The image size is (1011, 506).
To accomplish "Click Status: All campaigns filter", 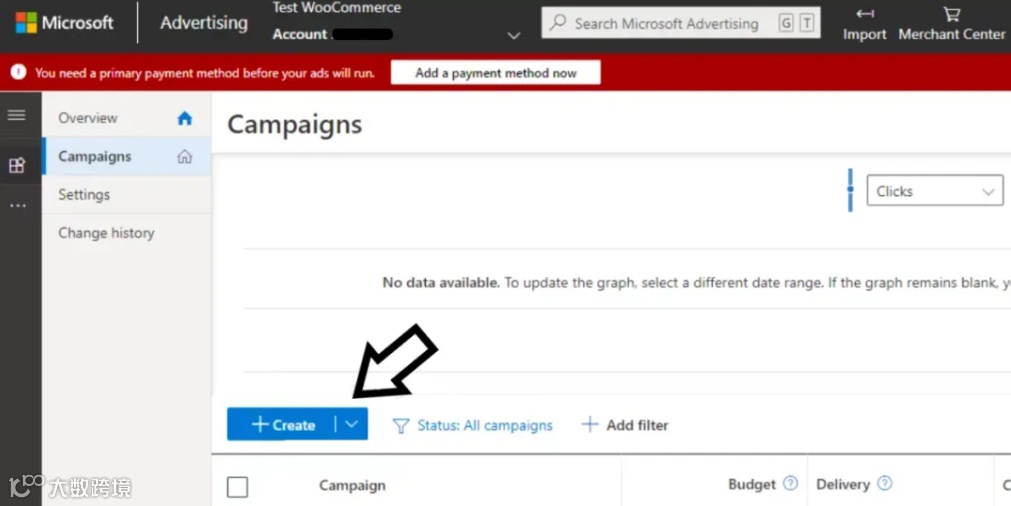I will tap(473, 425).
